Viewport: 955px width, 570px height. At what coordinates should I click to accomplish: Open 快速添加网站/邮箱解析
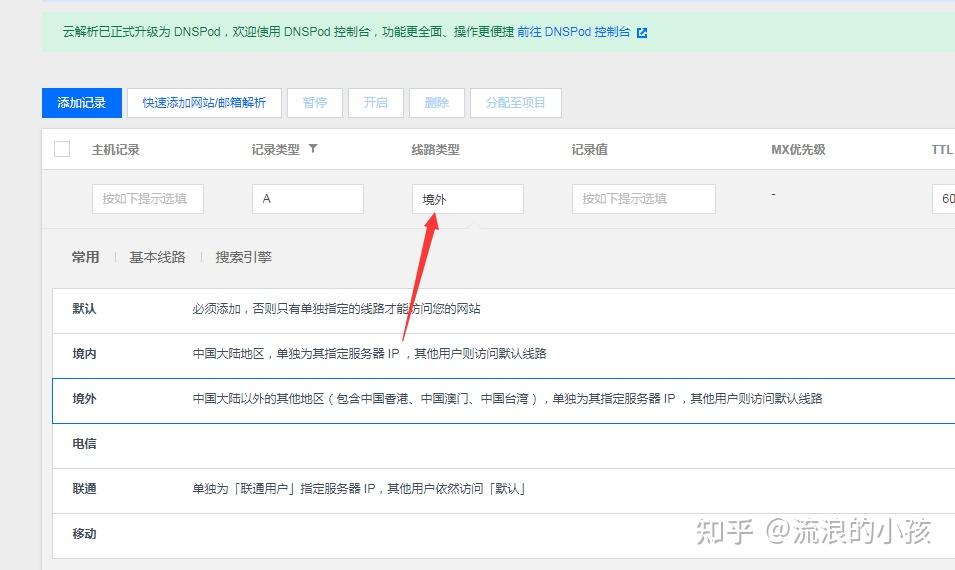[204, 103]
